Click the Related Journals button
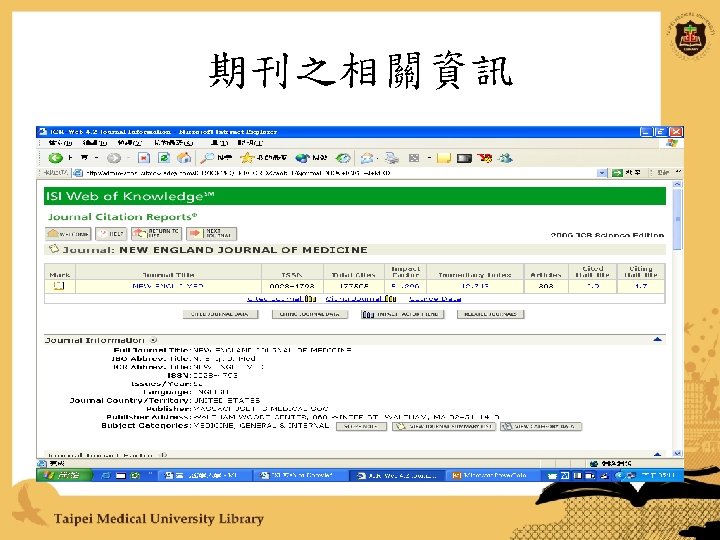Screen dimensions: 720x540 [x=490, y=314]
